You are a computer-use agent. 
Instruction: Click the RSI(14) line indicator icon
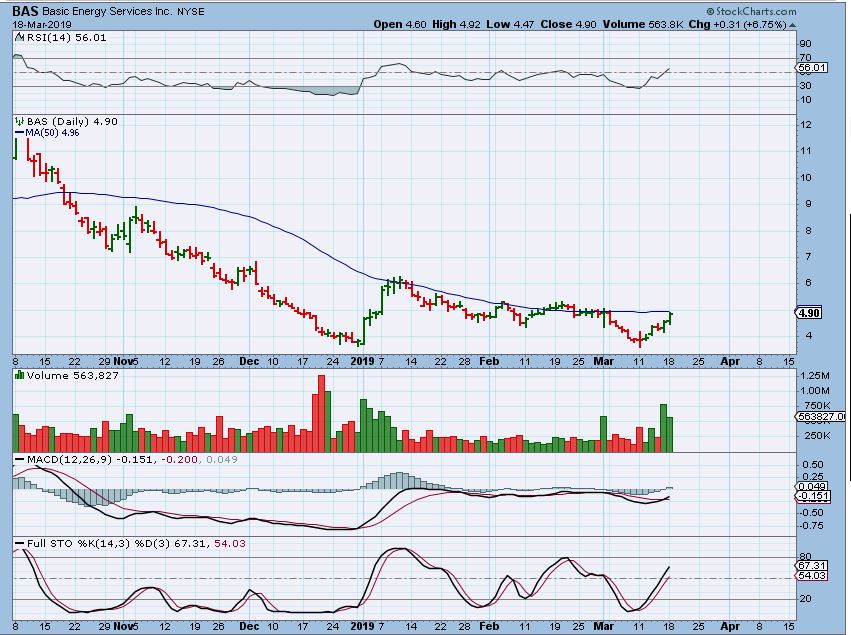19,37
